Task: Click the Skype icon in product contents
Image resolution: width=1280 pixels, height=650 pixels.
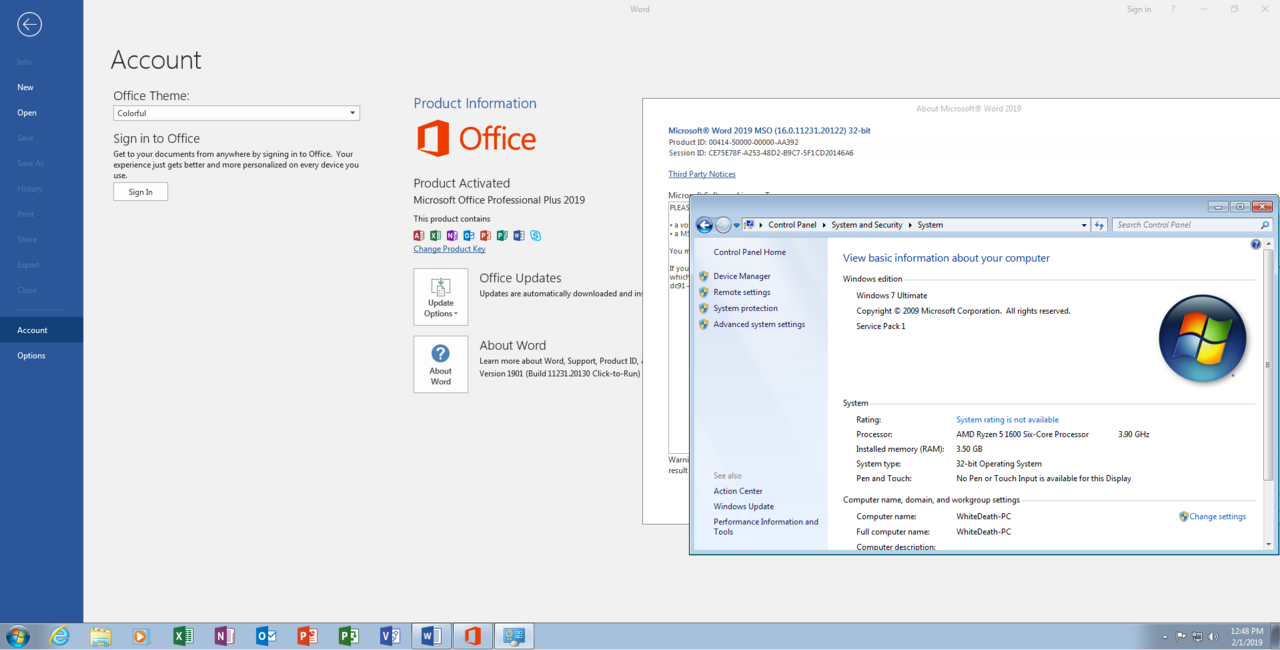Action: click(536, 236)
